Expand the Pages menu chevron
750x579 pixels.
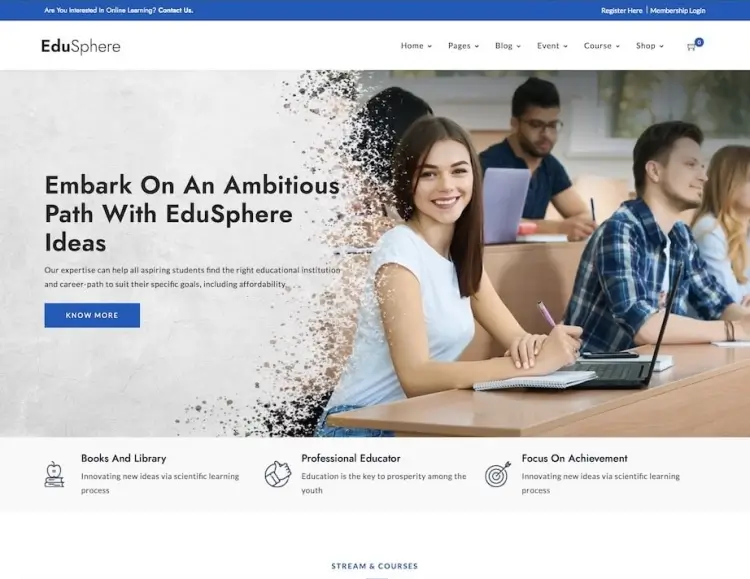(x=477, y=46)
